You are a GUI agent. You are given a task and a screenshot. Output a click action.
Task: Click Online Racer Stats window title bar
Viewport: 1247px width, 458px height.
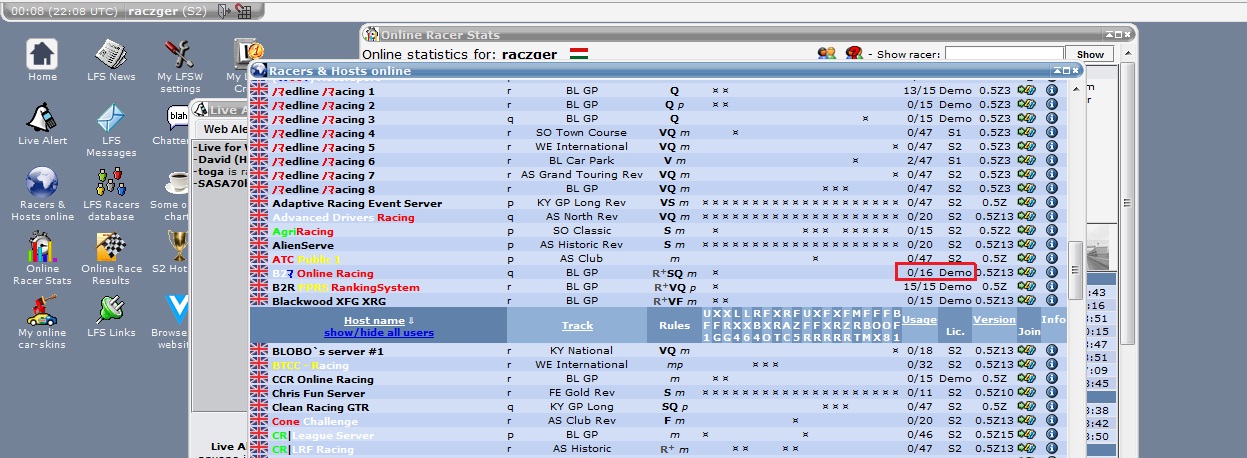tap(747, 34)
